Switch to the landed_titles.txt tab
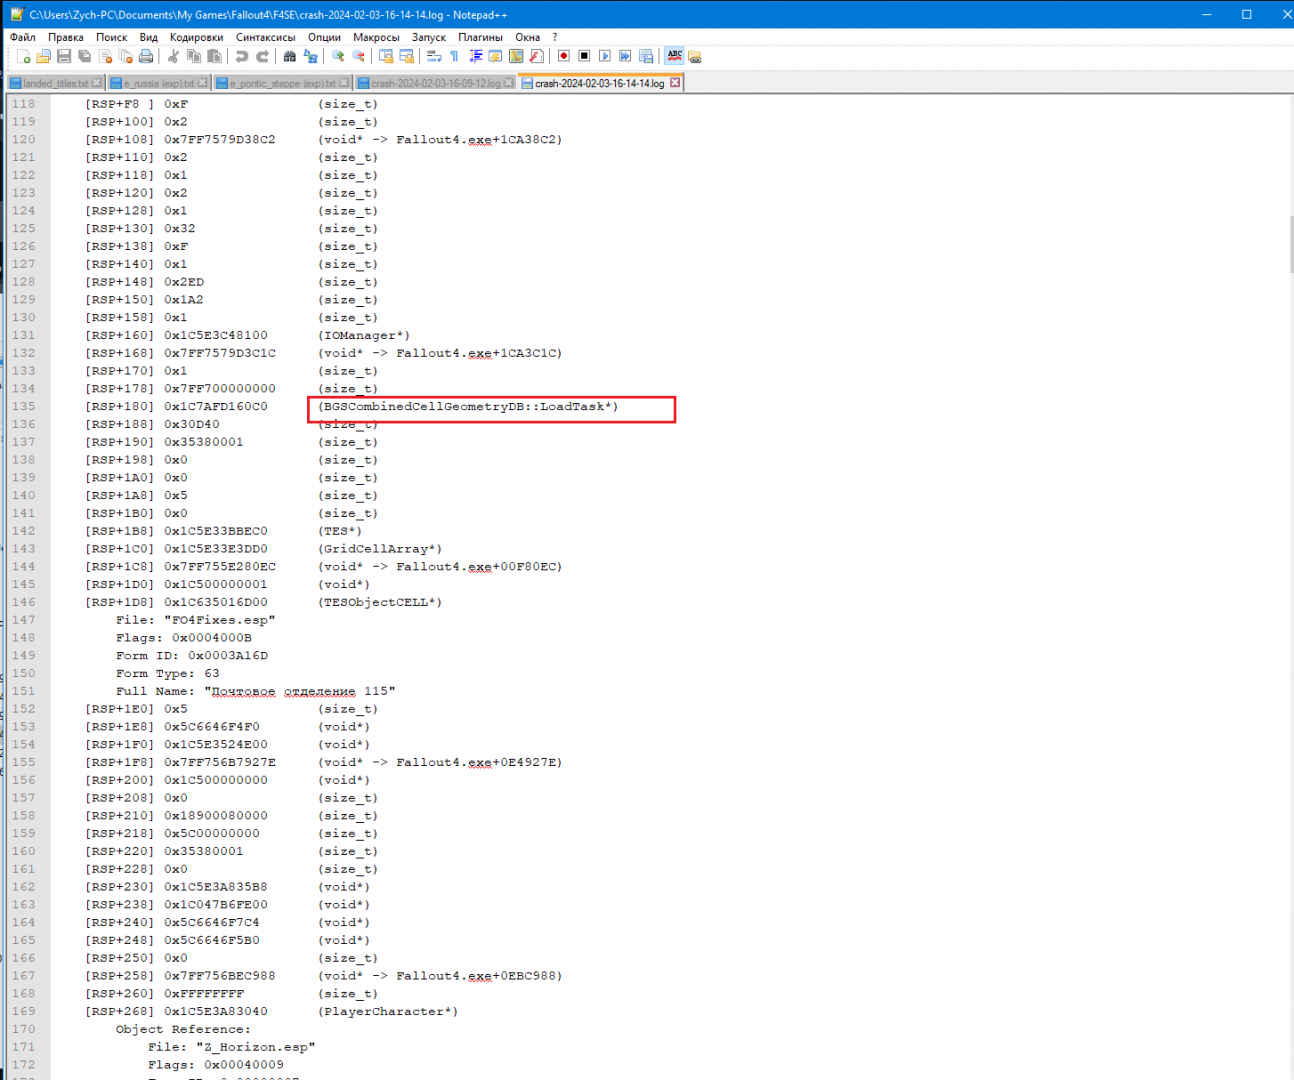 click(x=55, y=83)
